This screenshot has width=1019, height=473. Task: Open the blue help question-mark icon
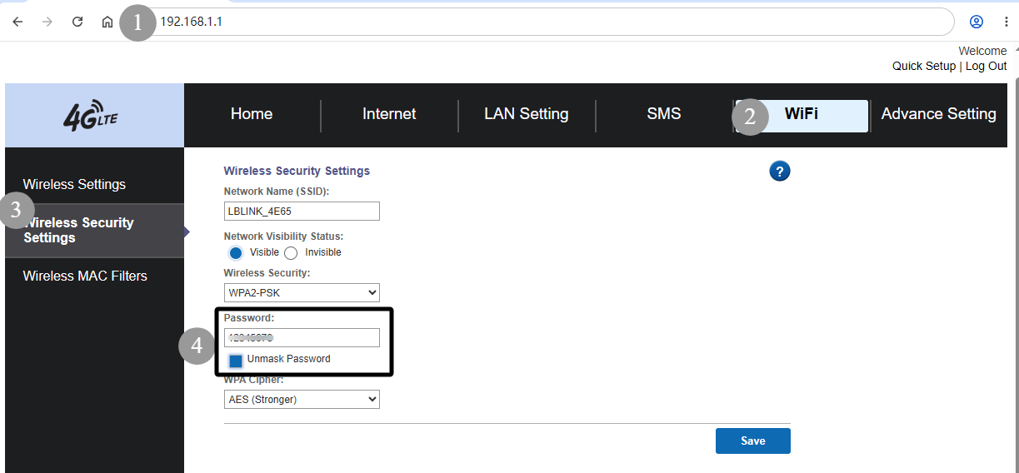(x=779, y=171)
